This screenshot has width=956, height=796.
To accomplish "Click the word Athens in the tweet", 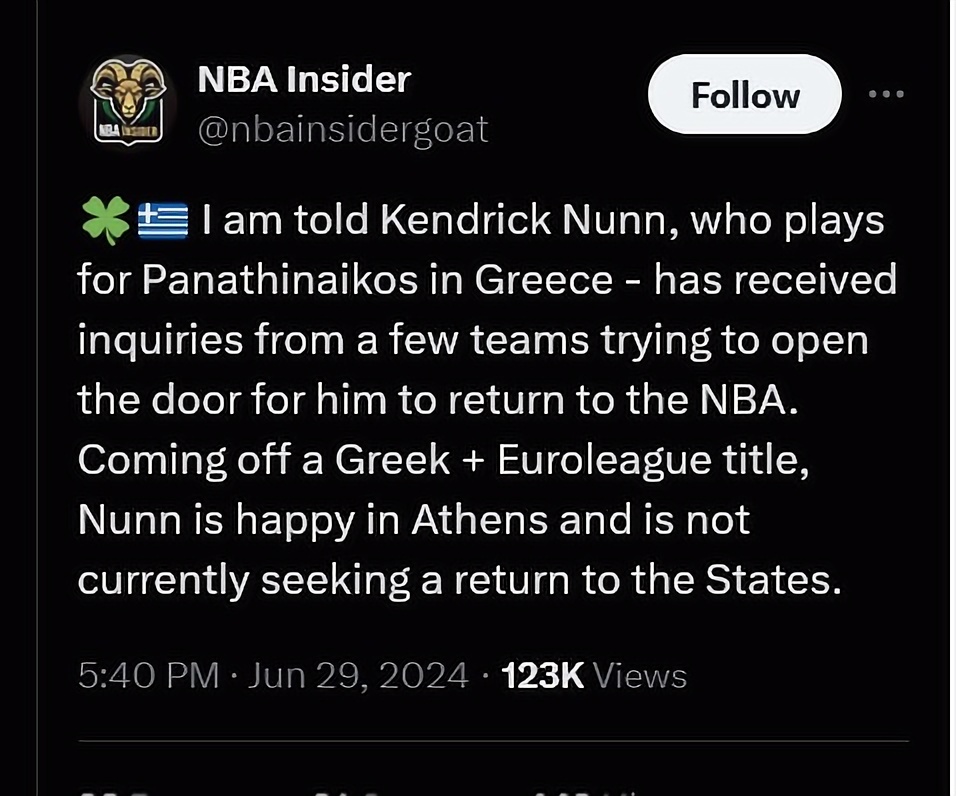I will (x=479, y=520).
